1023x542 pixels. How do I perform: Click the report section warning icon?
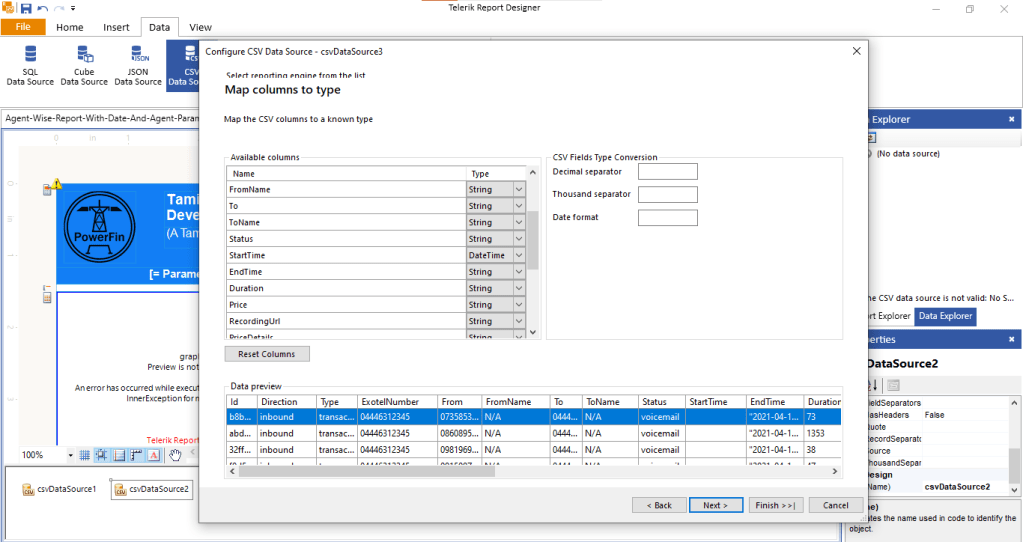[57, 184]
